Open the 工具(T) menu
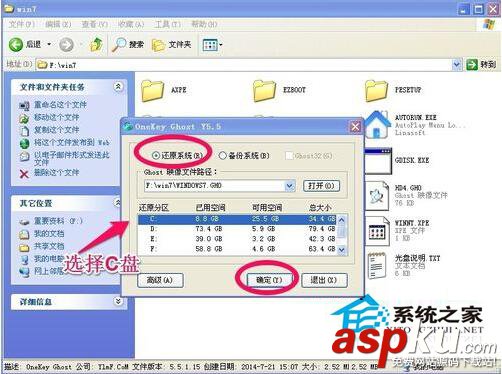 pos(168,24)
